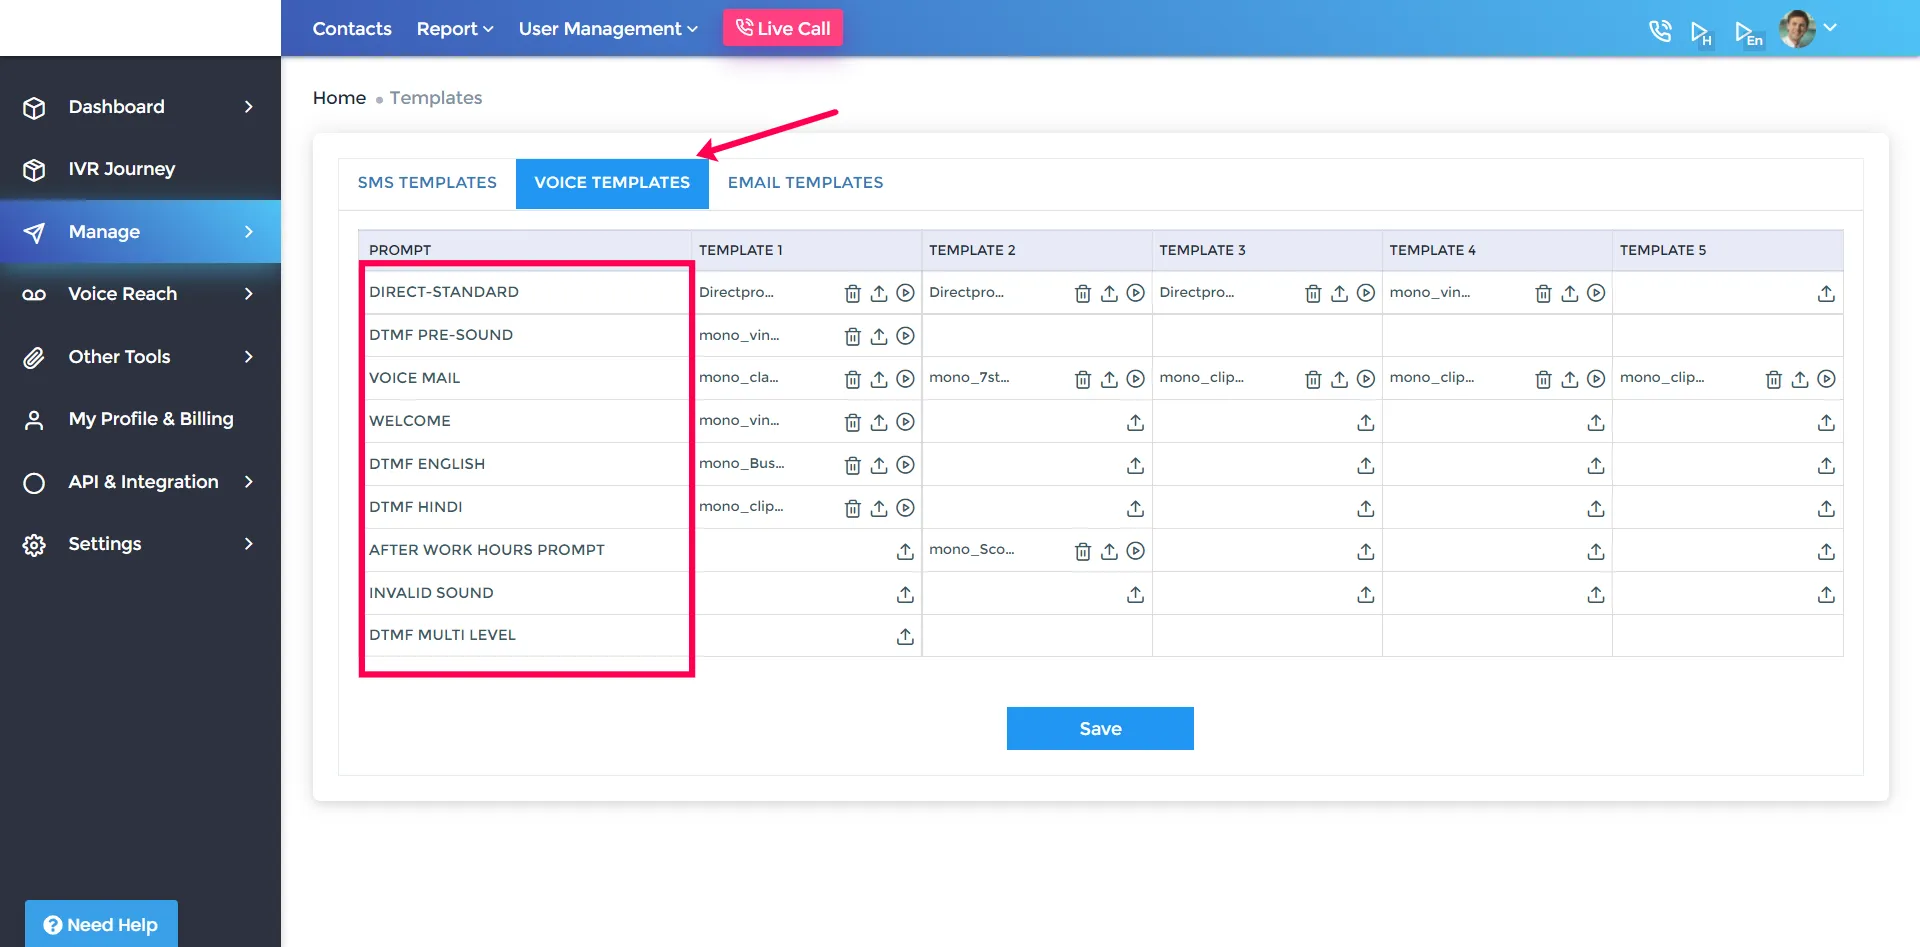
Task: Play DTMF HINDI Template 1 audio
Action: coord(906,508)
